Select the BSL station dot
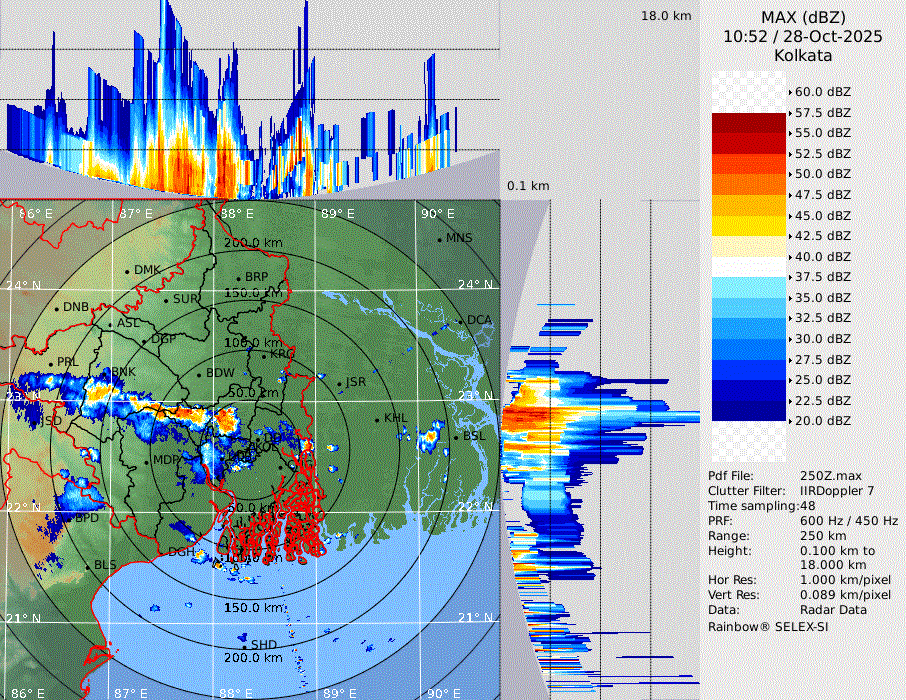 click(456, 437)
